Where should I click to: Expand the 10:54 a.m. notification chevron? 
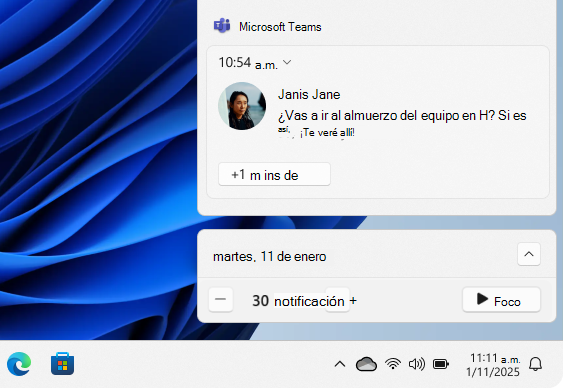pyautogui.click(x=287, y=62)
